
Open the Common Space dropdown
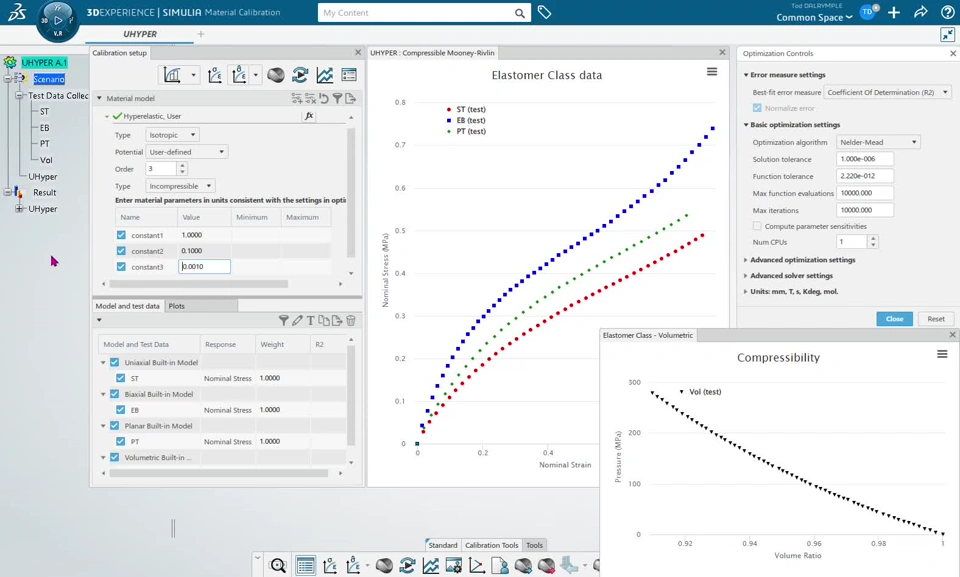pyautogui.click(x=814, y=17)
